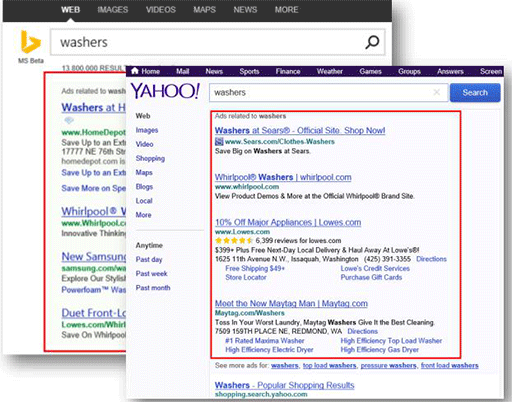Click the Sears favicon beside the Sears URL
Viewport: 512px width, 402px height.
coord(219,142)
